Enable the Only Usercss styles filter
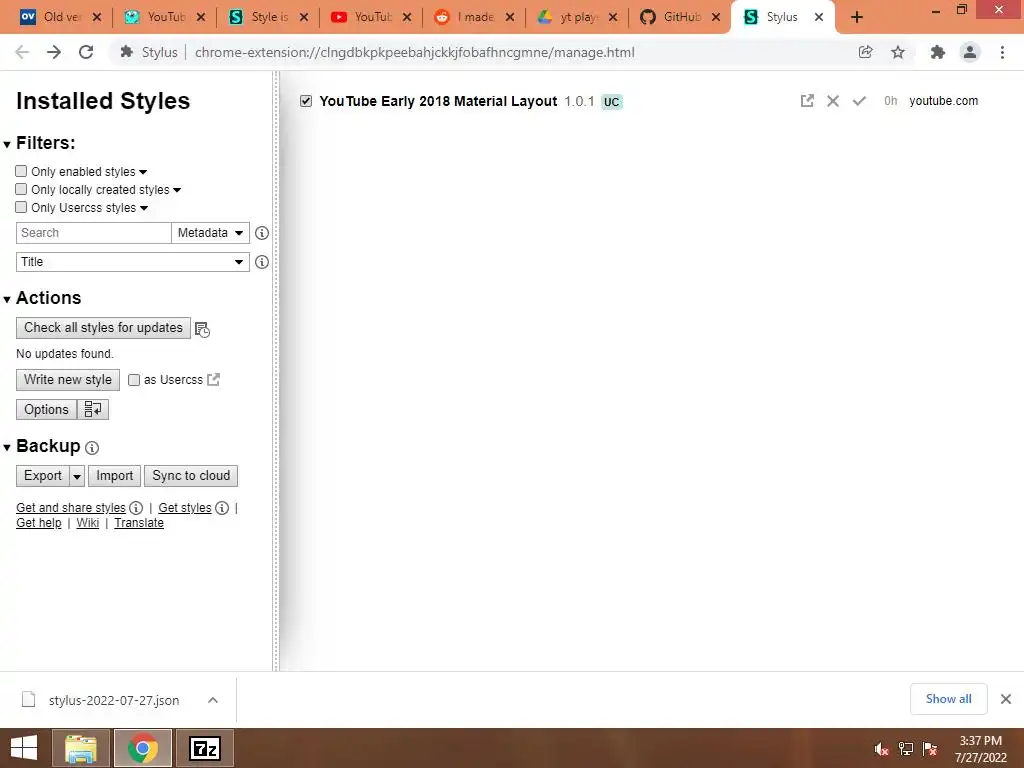 click(21, 207)
